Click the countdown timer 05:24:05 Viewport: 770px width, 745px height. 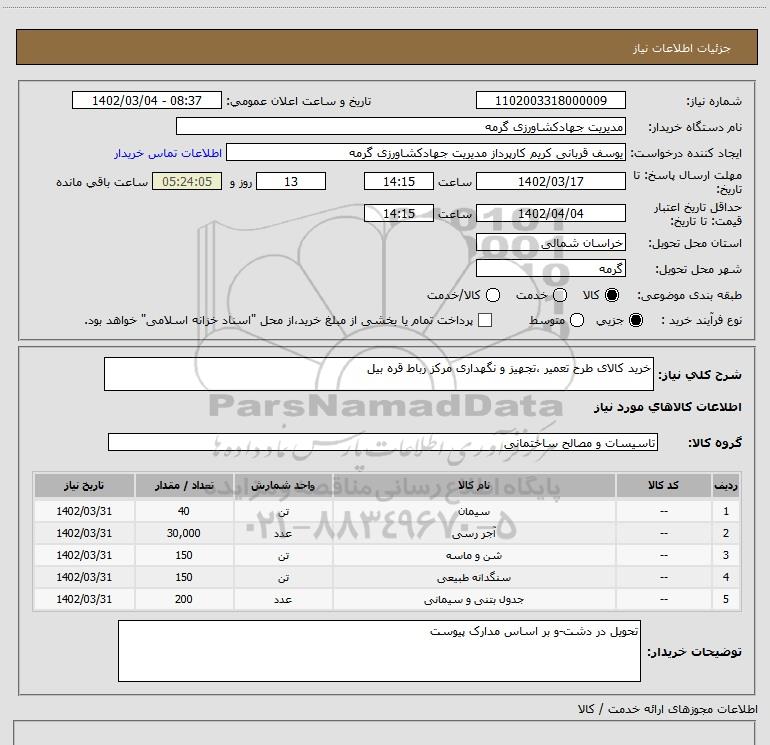click(x=187, y=181)
